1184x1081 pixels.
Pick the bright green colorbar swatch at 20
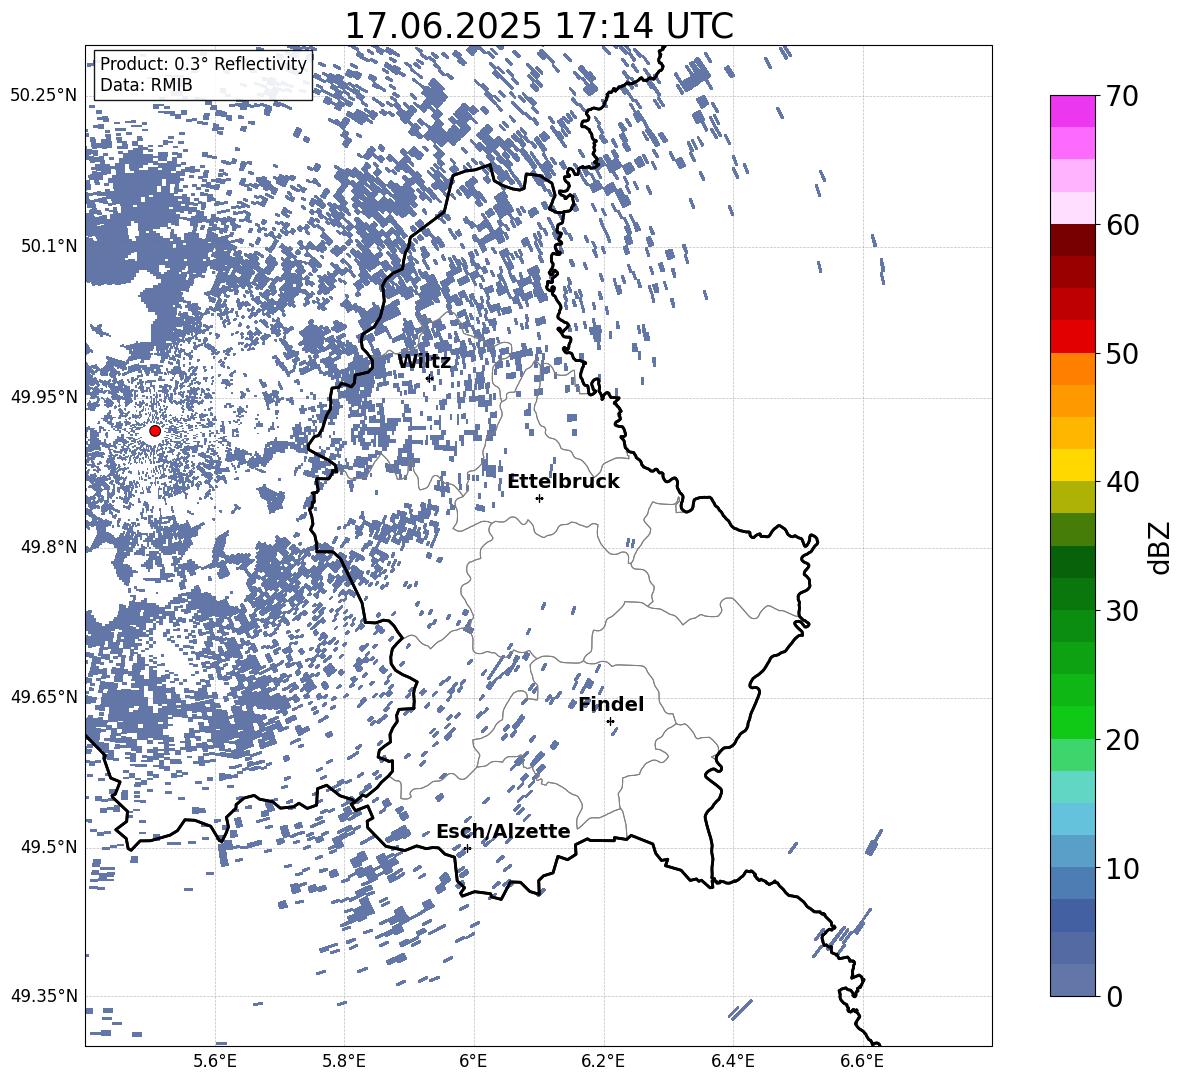tap(1072, 722)
